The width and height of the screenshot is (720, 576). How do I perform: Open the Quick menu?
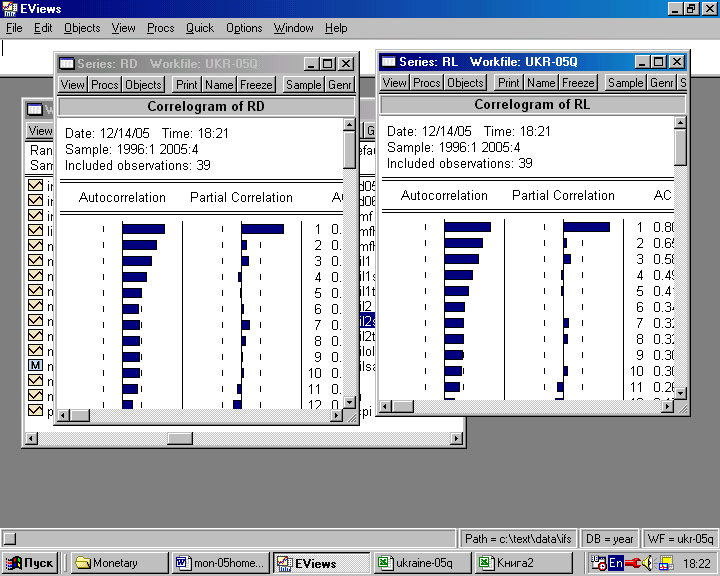tap(200, 28)
